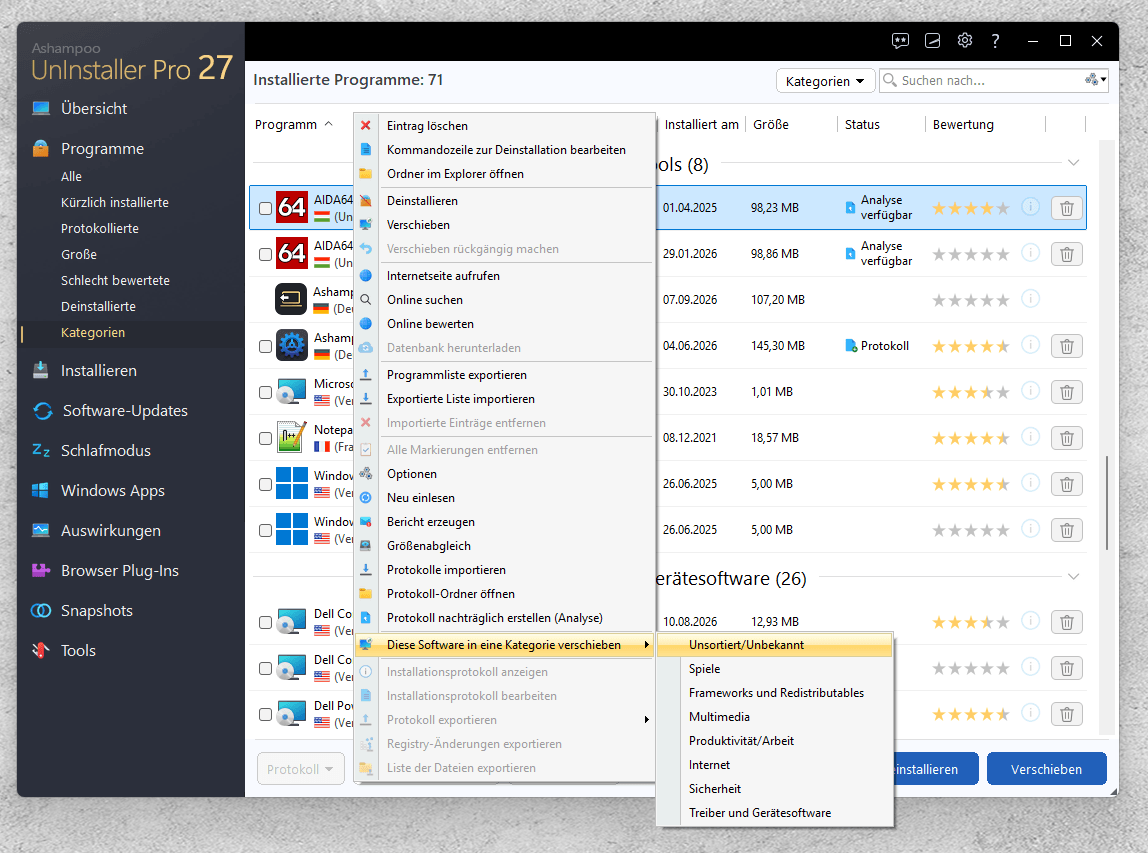Screen dimensions: 1148x853
Task: Check the second AIDA64 row checkbox (29.01.2026)
Action: pyautogui.click(x=265, y=254)
